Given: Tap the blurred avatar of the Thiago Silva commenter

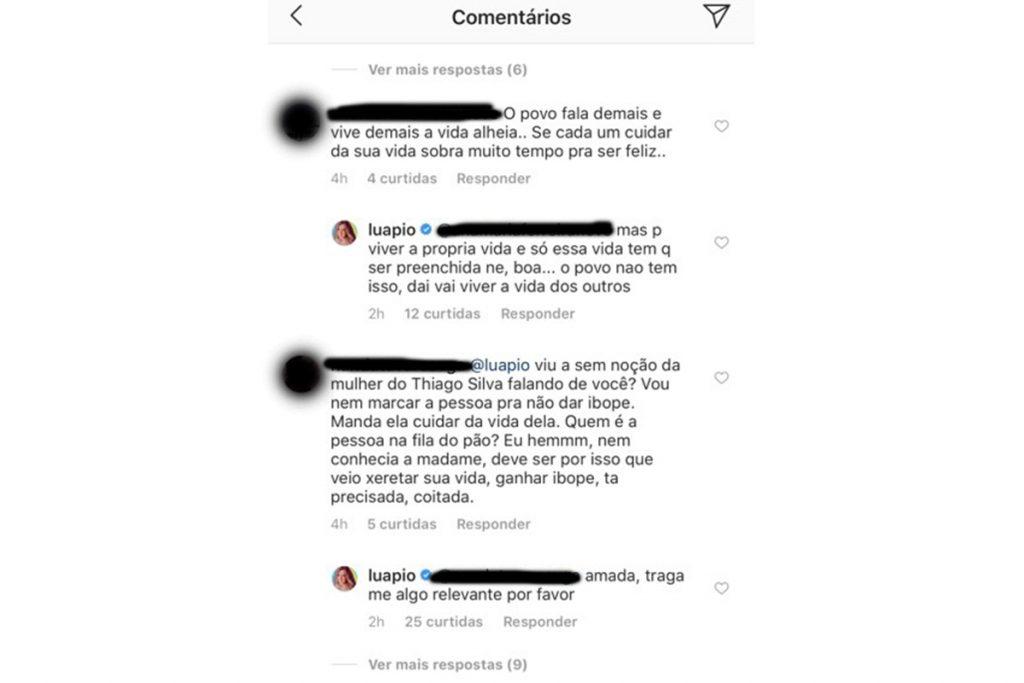Looking at the screenshot, I should coord(300,374).
